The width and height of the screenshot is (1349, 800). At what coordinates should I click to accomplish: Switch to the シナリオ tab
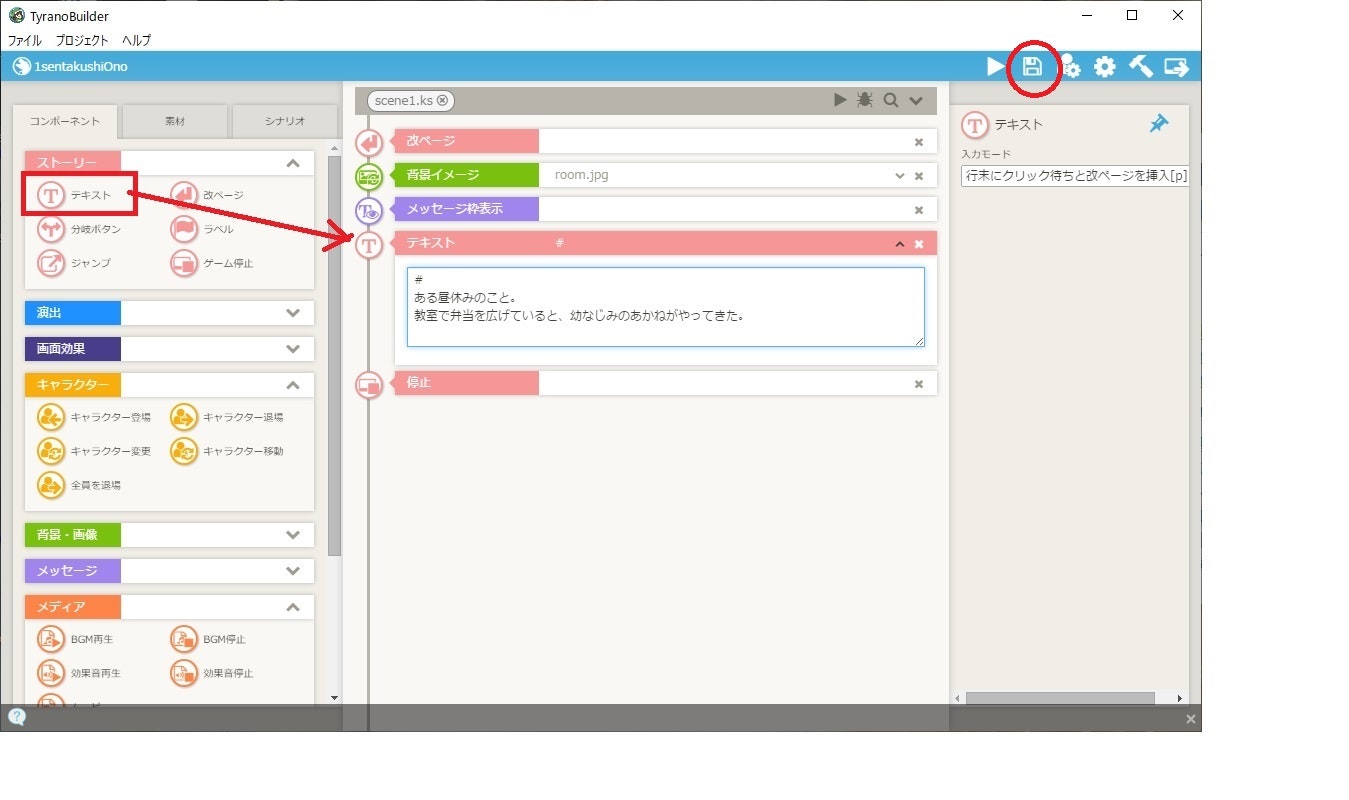coord(285,121)
